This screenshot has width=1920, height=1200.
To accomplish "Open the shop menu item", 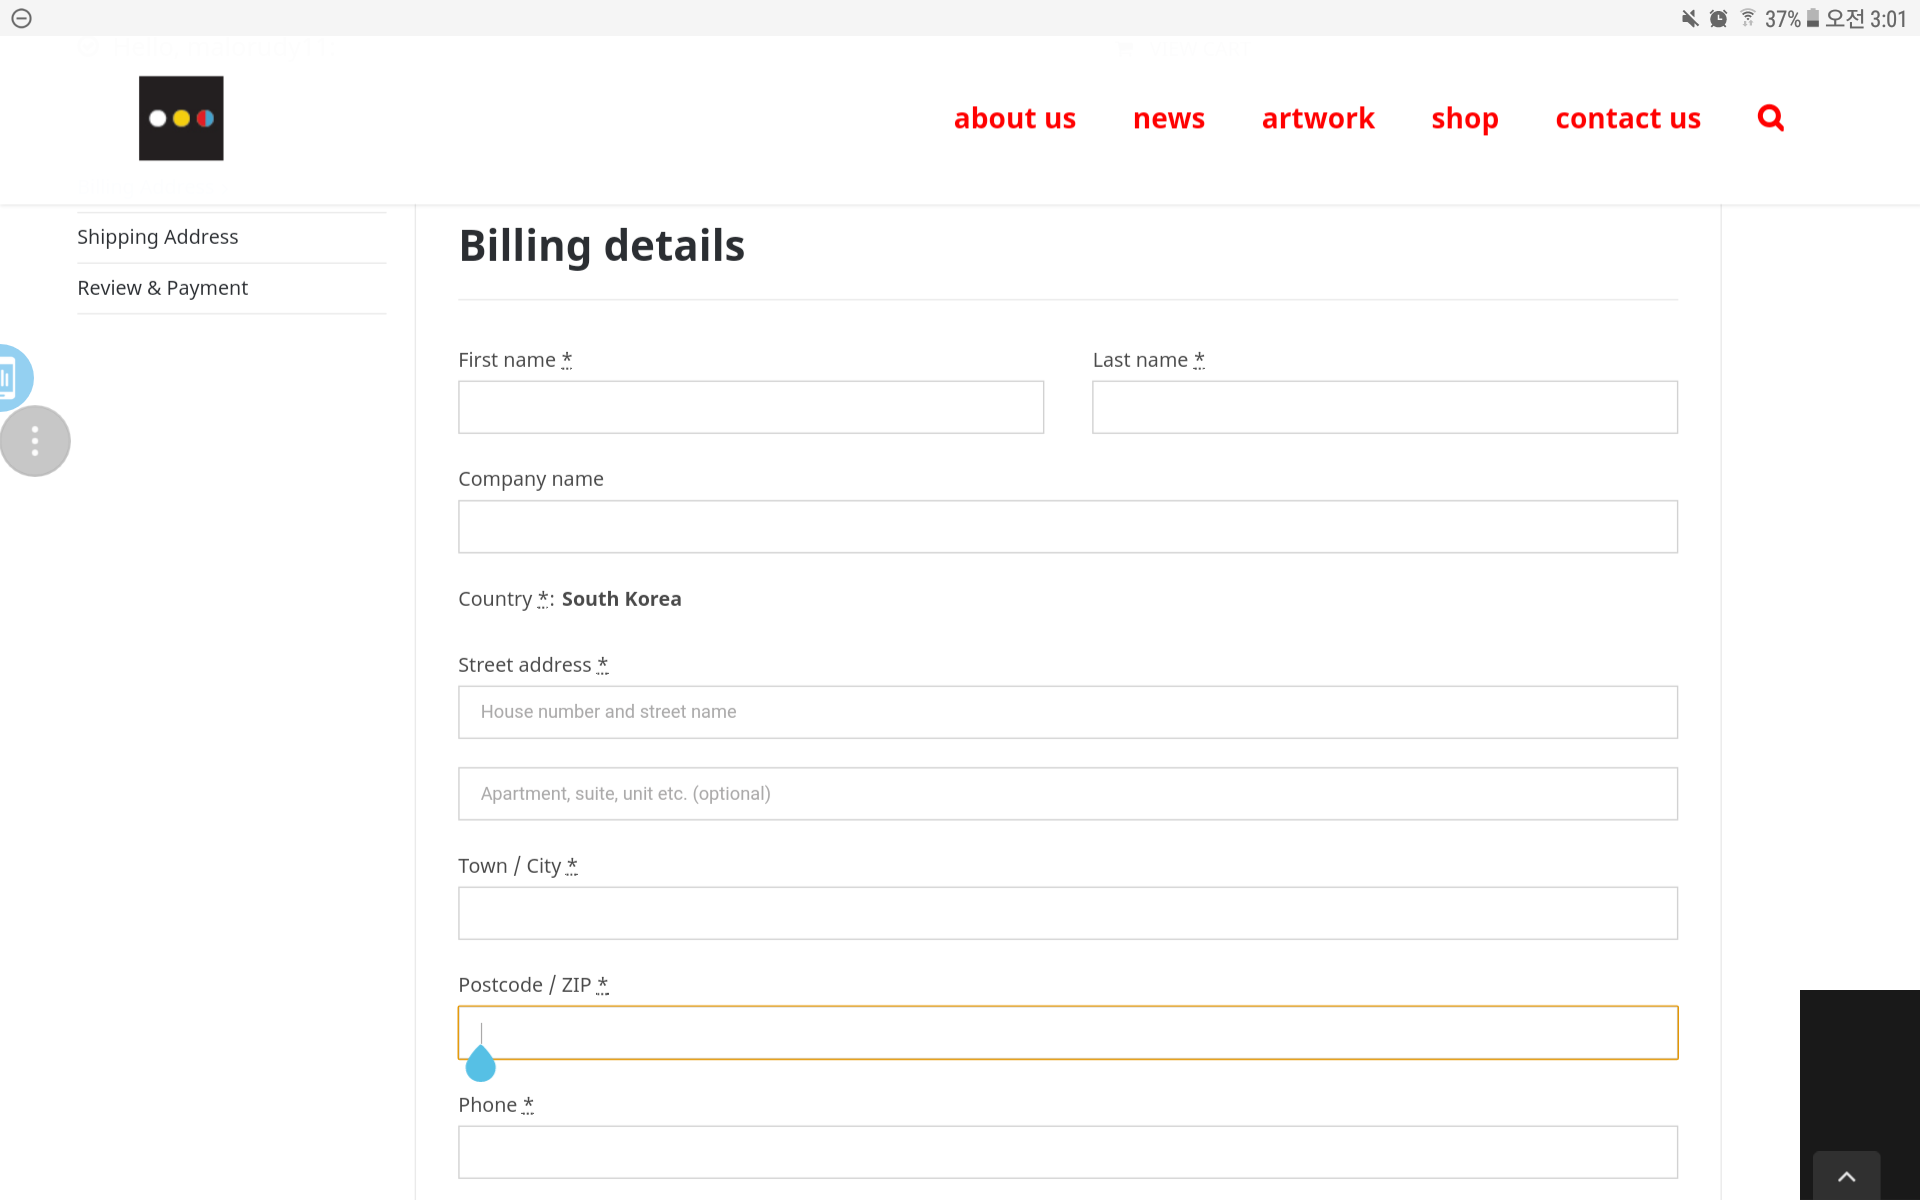I will click(x=1464, y=118).
